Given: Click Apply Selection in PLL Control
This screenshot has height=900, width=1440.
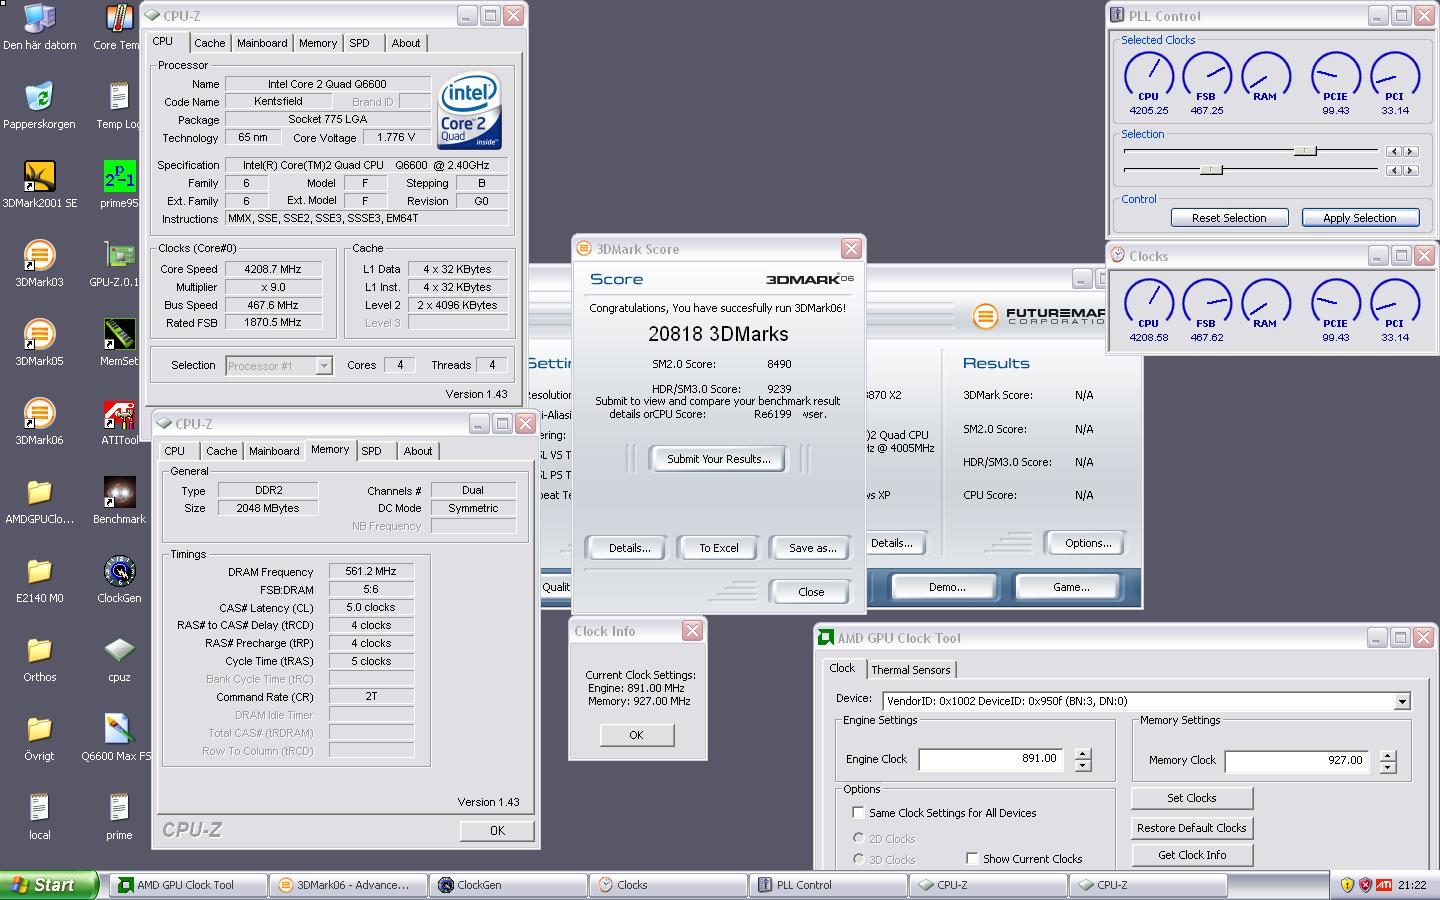Looking at the screenshot, I should 1359,218.
